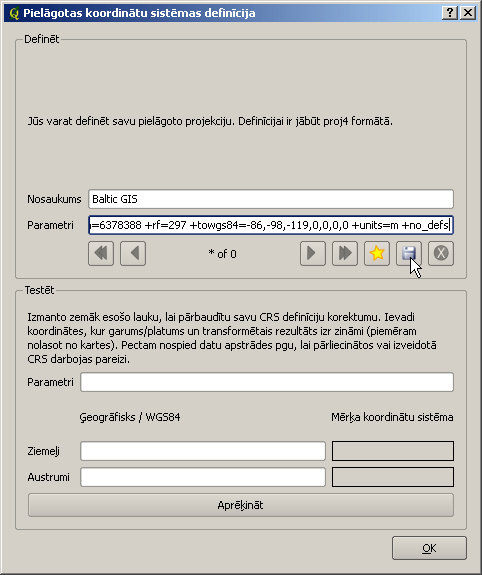Go to the next CRS record
482x575 pixels.
point(313,253)
